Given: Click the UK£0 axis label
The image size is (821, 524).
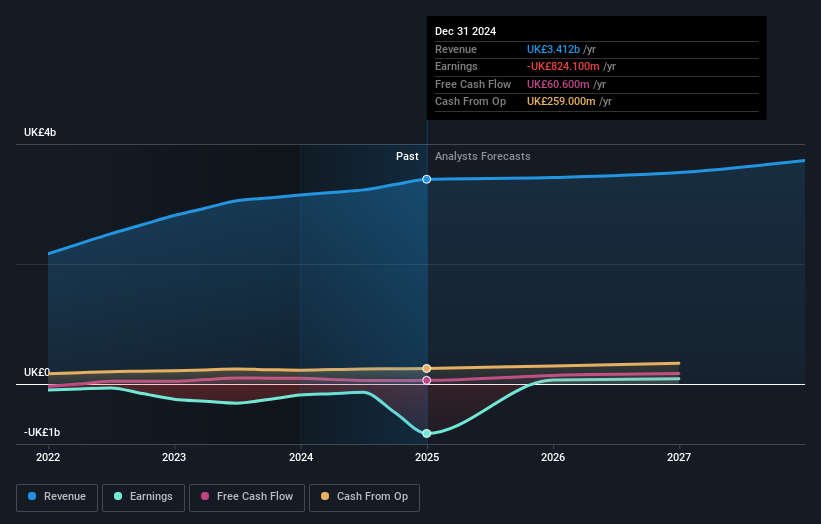Looking at the screenshot, I should point(37,372).
